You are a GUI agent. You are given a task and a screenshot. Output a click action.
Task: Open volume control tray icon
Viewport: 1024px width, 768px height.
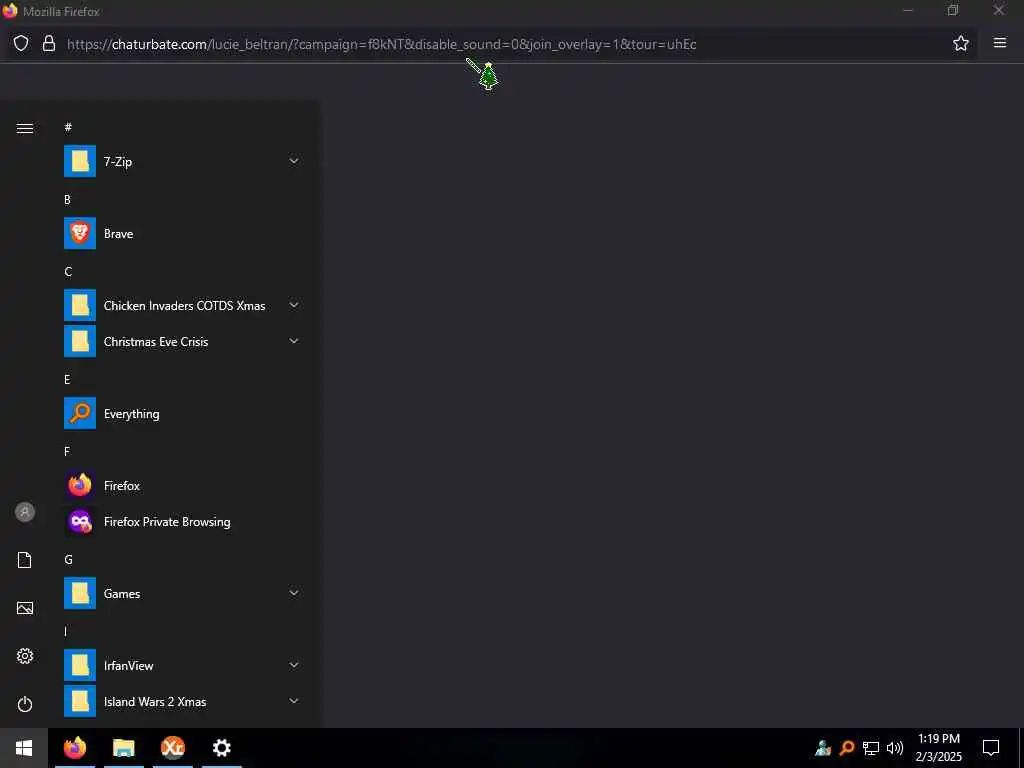coord(895,748)
